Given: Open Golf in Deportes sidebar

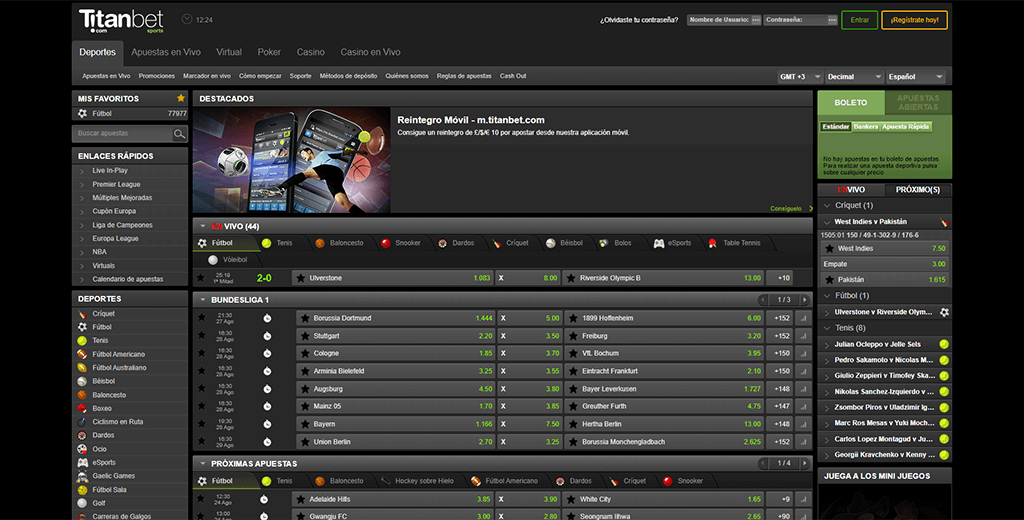Looking at the screenshot, I should click(x=99, y=503).
